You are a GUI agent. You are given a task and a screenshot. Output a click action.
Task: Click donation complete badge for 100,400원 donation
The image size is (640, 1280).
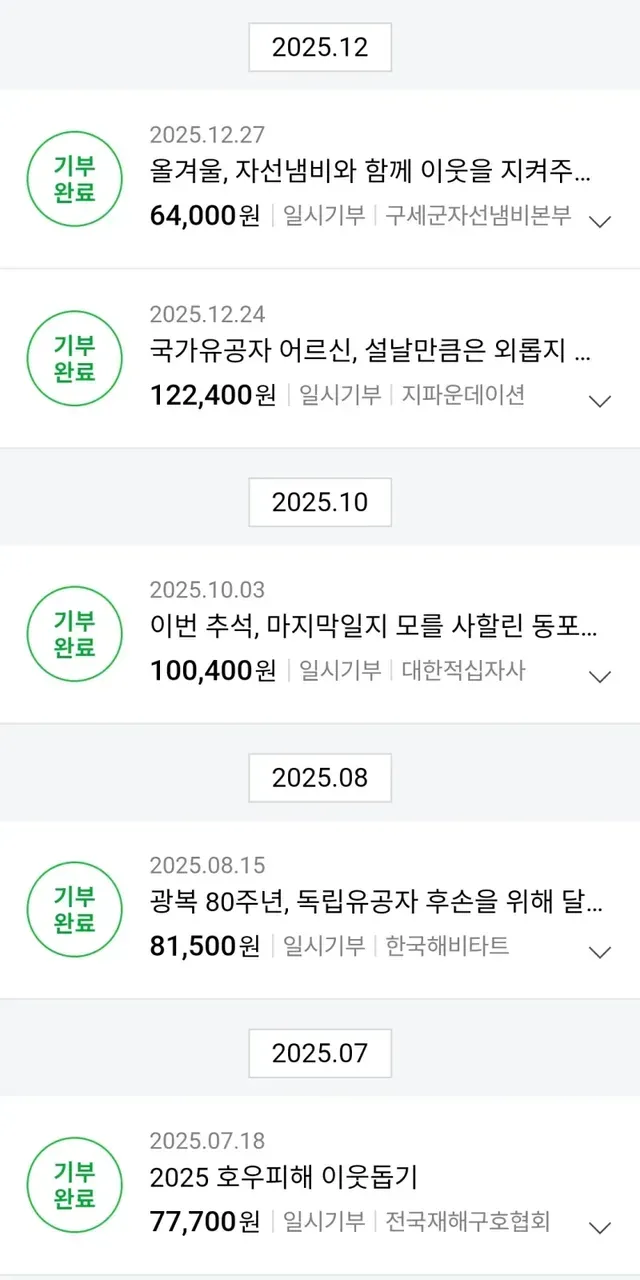click(x=75, y=634)
